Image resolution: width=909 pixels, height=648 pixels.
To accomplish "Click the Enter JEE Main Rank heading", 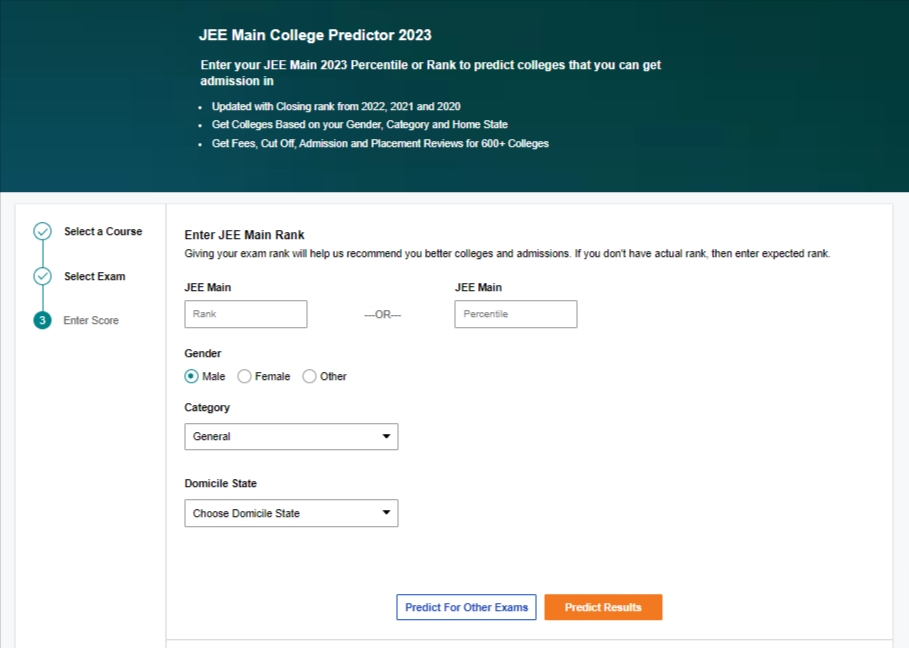I will pyautogui.click(x=244, y=236).
